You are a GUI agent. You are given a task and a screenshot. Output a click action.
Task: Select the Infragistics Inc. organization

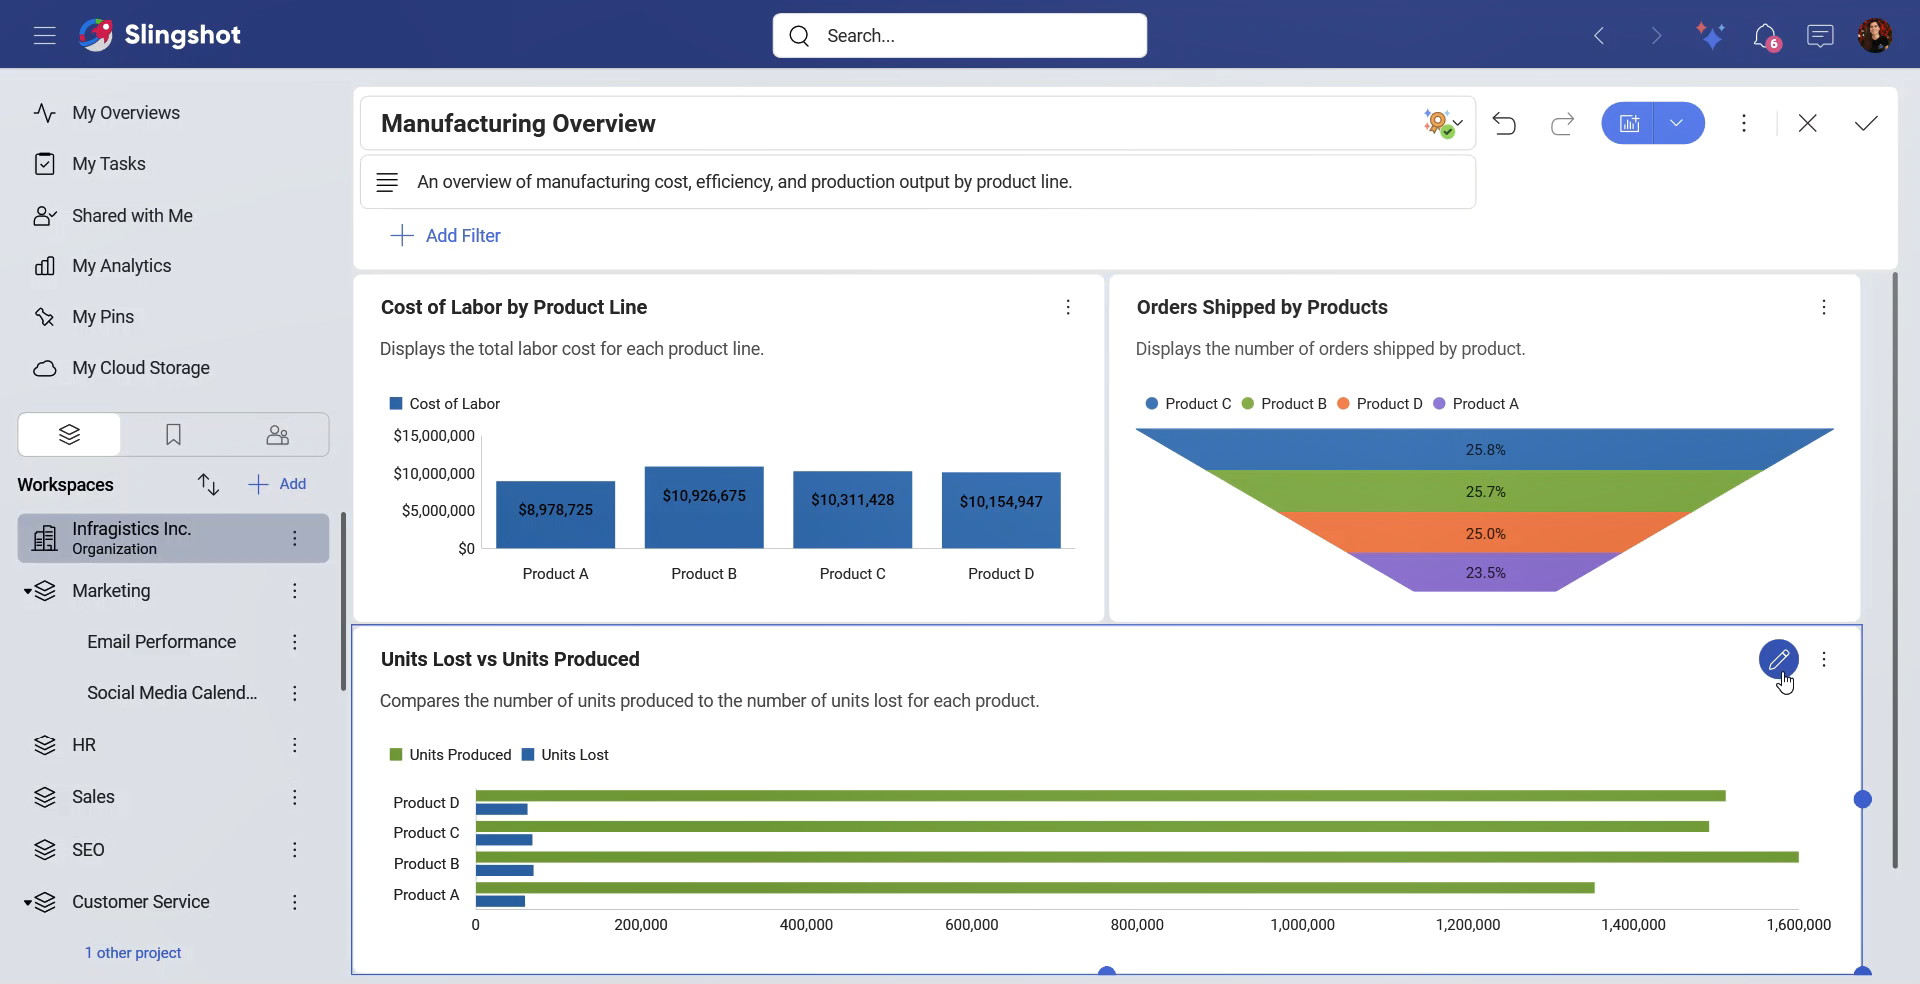[174, 538]
